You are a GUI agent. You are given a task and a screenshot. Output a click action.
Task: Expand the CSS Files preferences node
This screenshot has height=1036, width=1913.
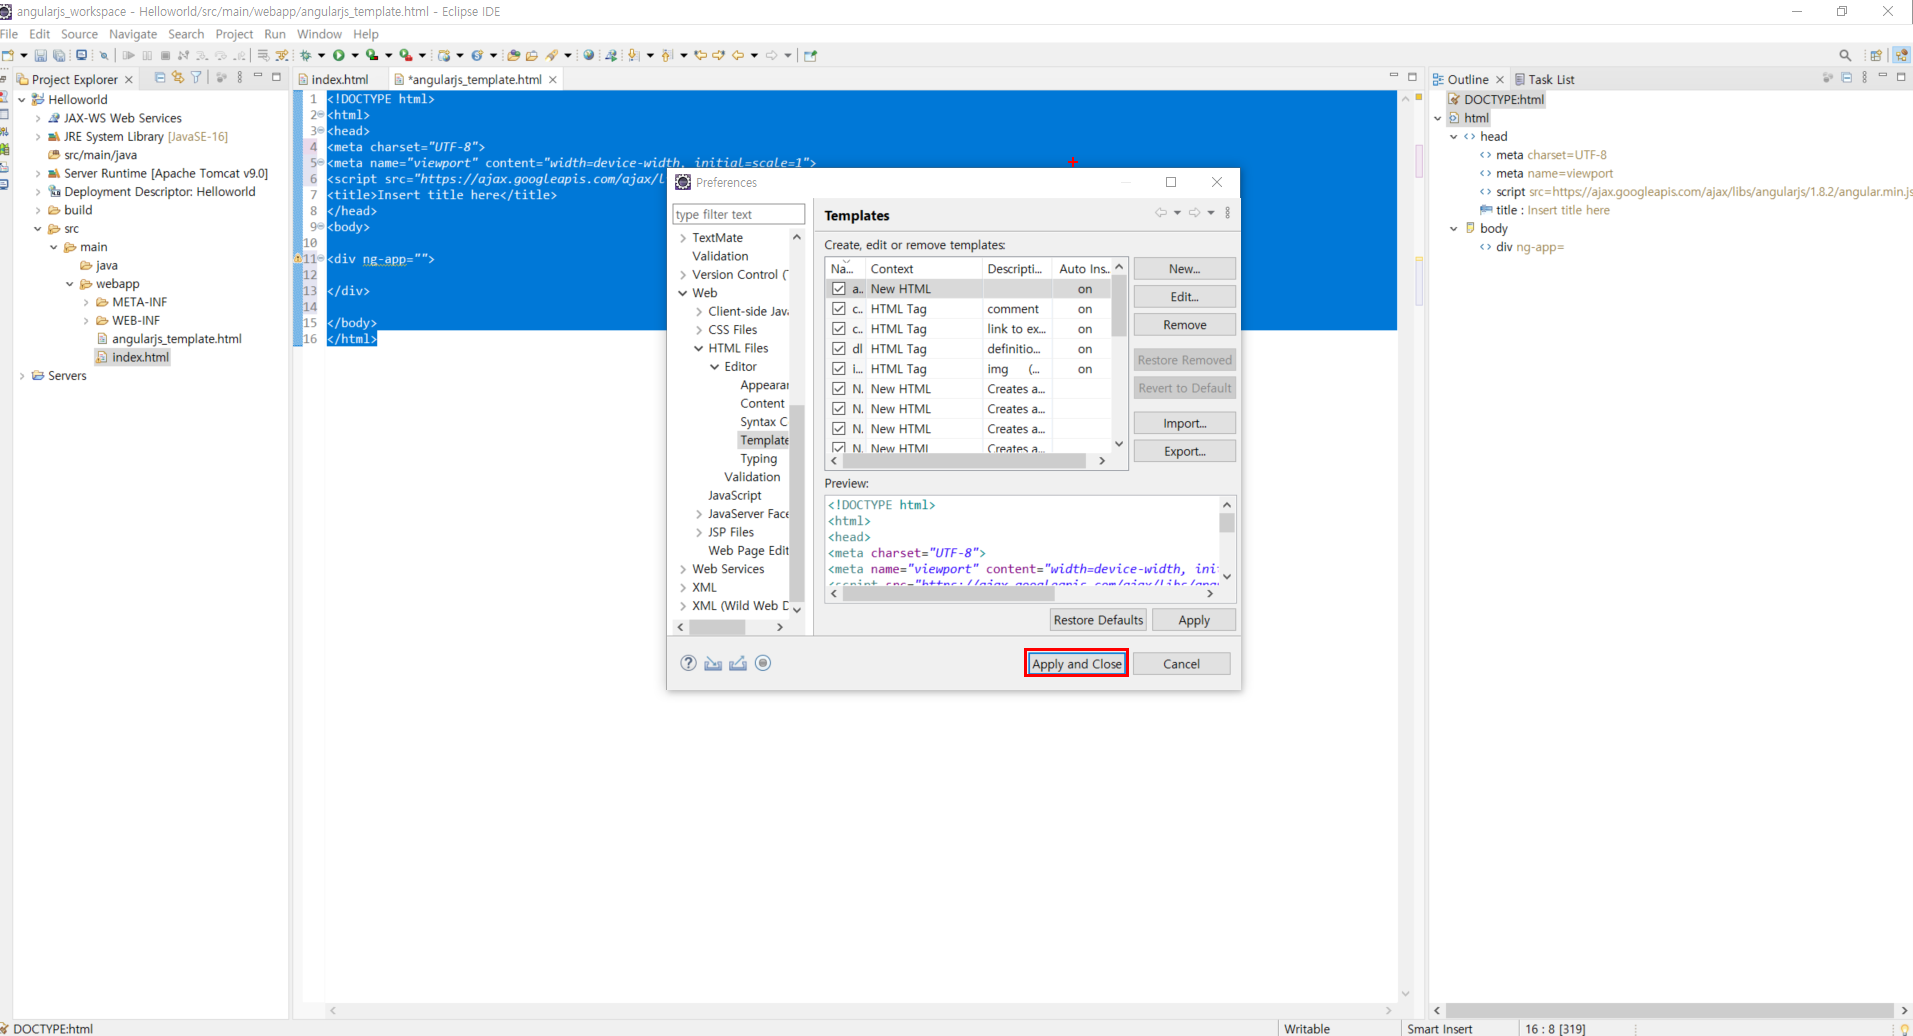(699, 330)
